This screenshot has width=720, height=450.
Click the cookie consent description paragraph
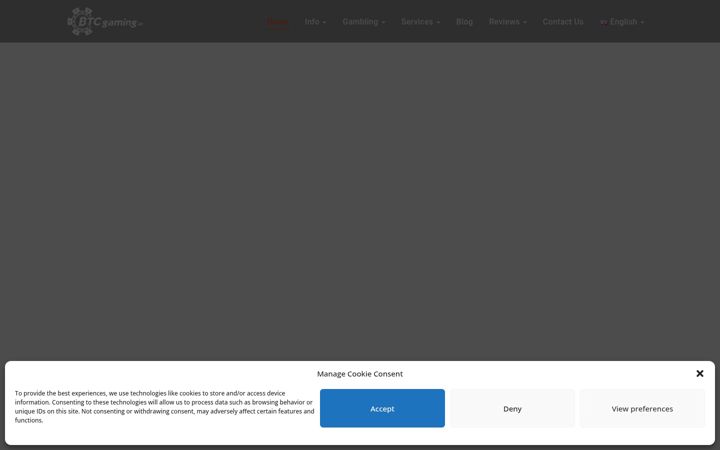click(x=164, y=406)
